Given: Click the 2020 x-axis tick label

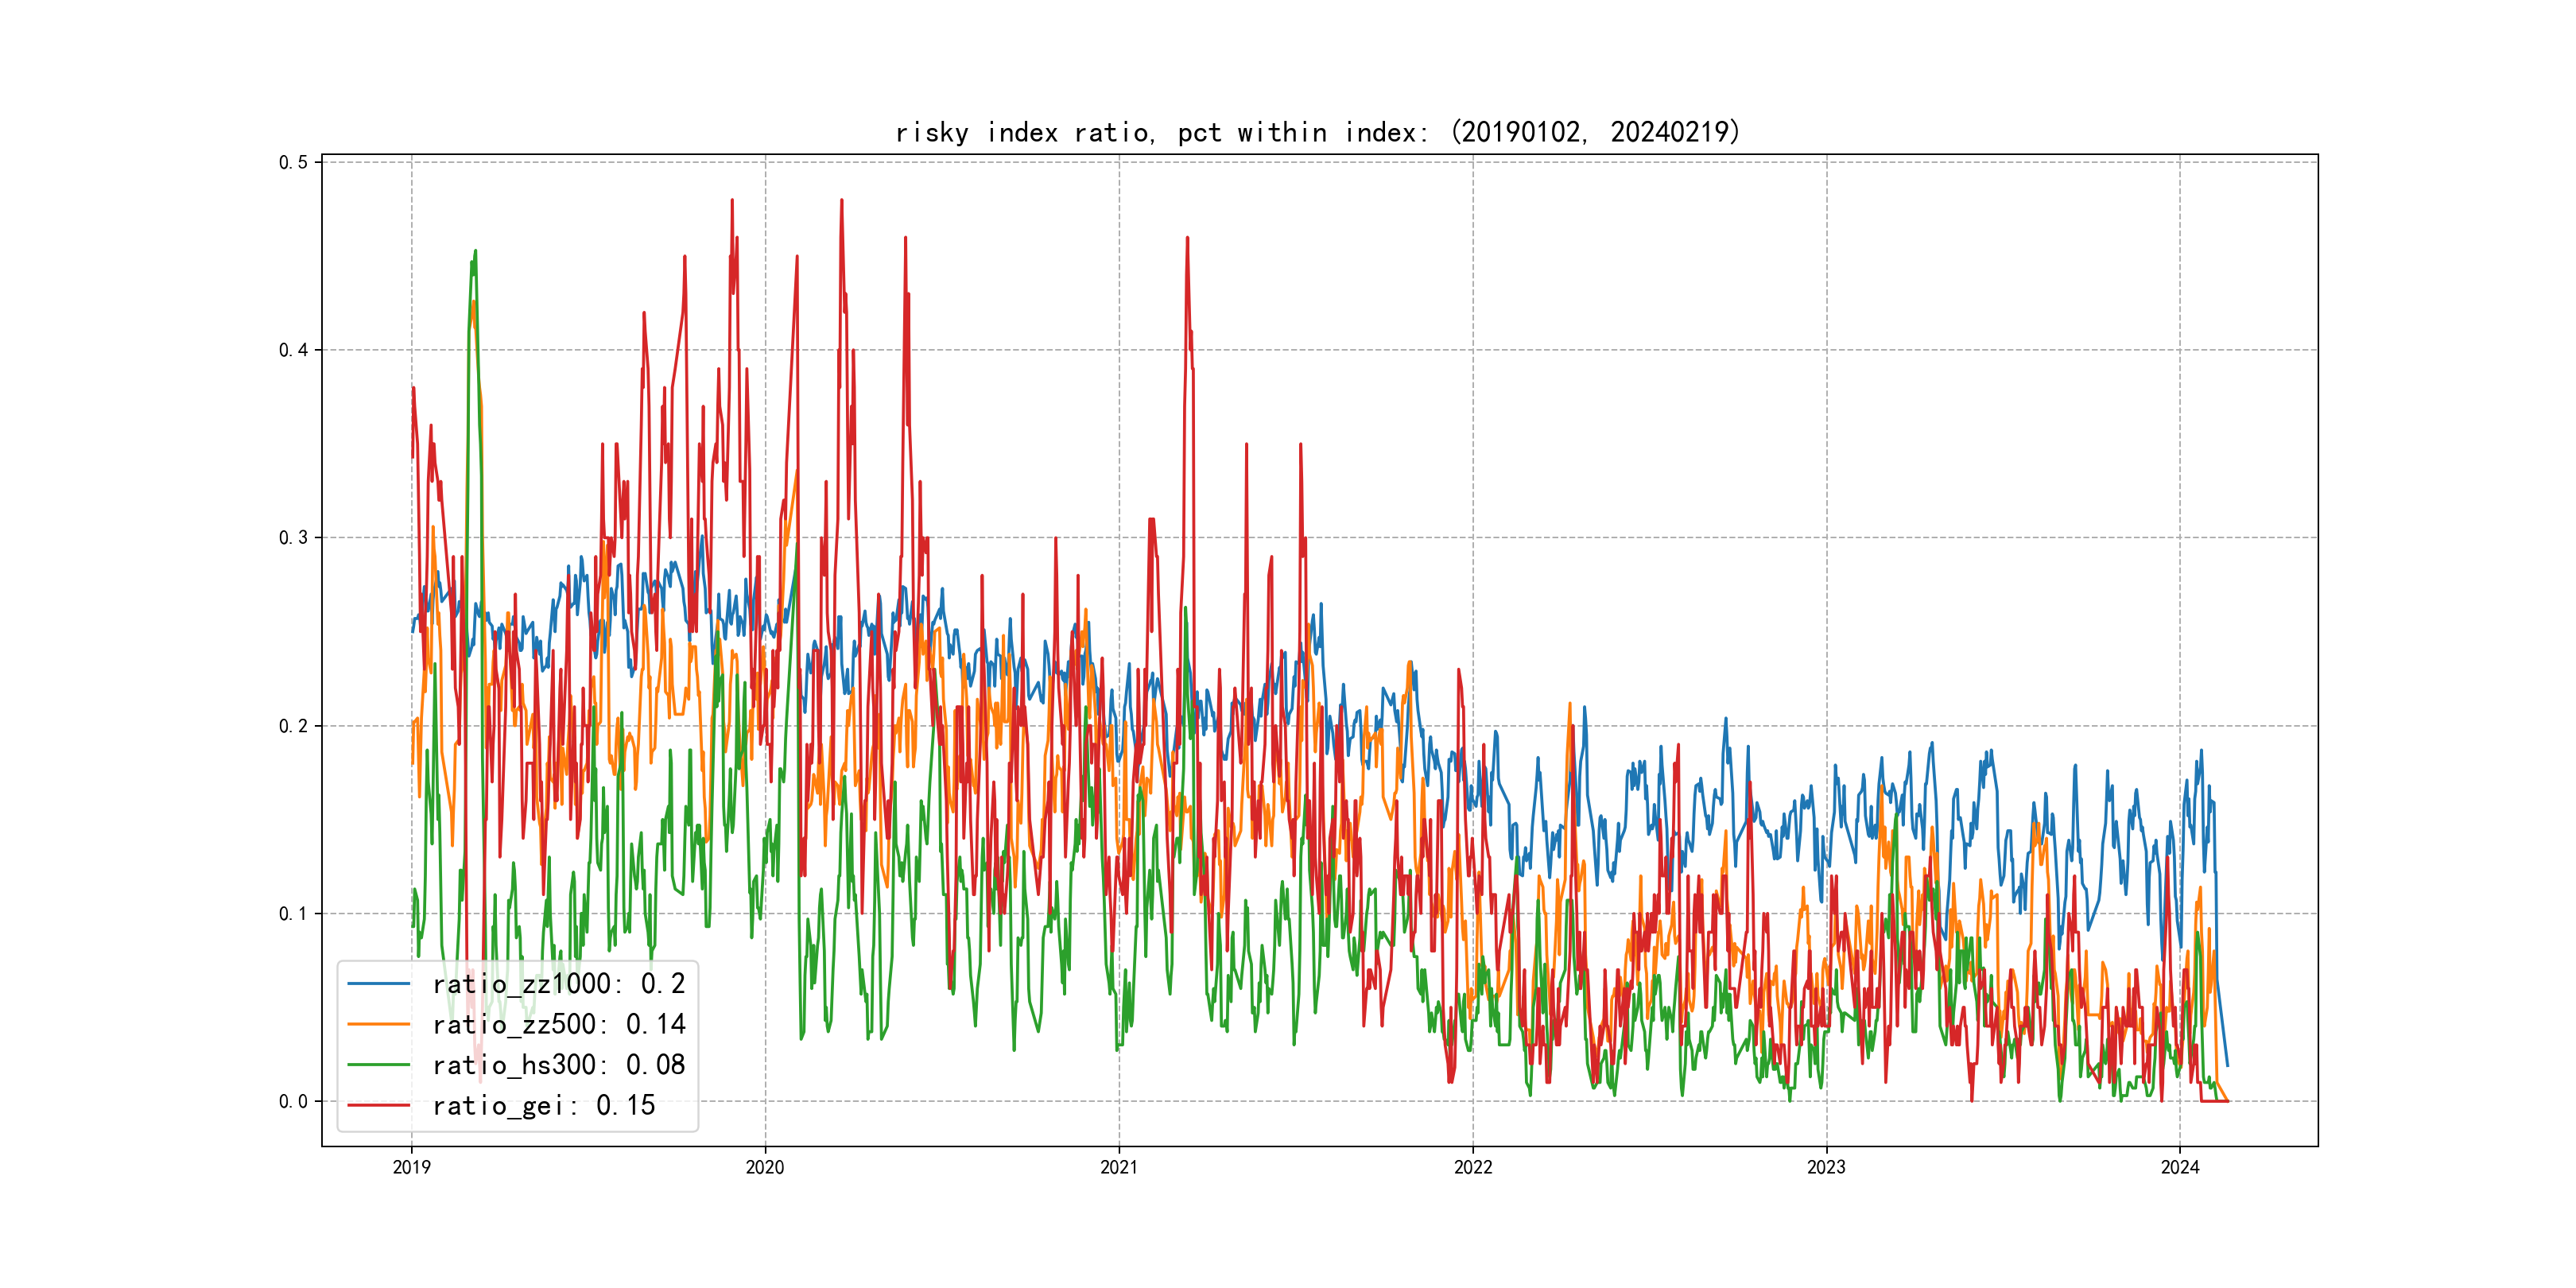Looking at the screenshot, I should click(x=765, y=1167).
